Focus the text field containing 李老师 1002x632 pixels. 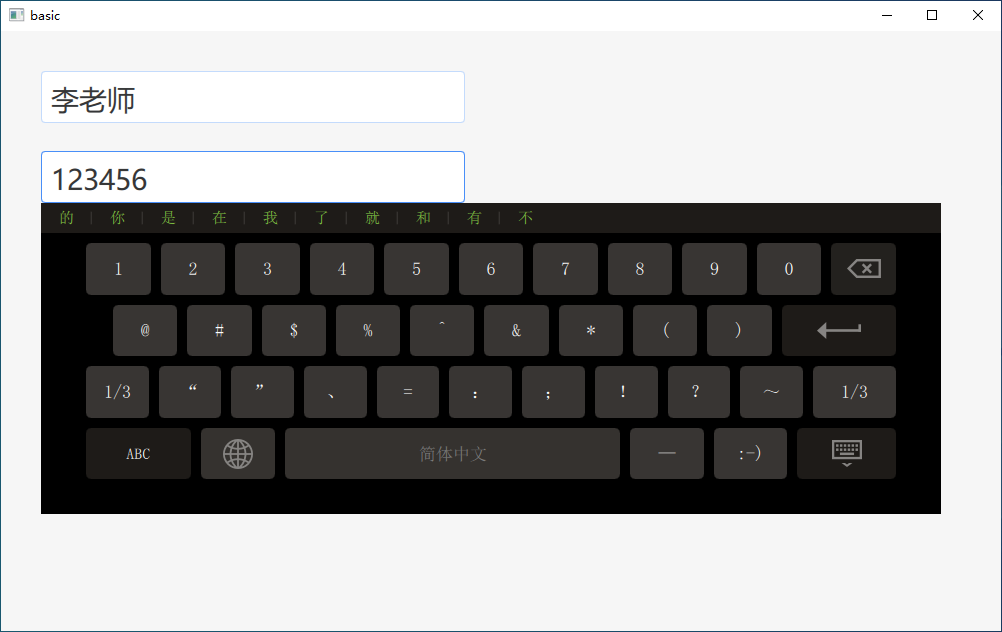click(x=253, y=97)
